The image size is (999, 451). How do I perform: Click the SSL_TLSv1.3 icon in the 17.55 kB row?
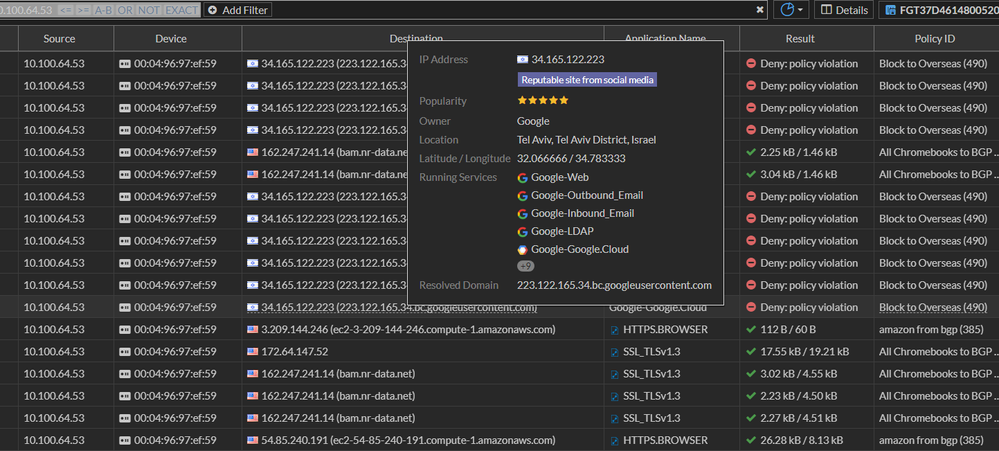[615, 352]
